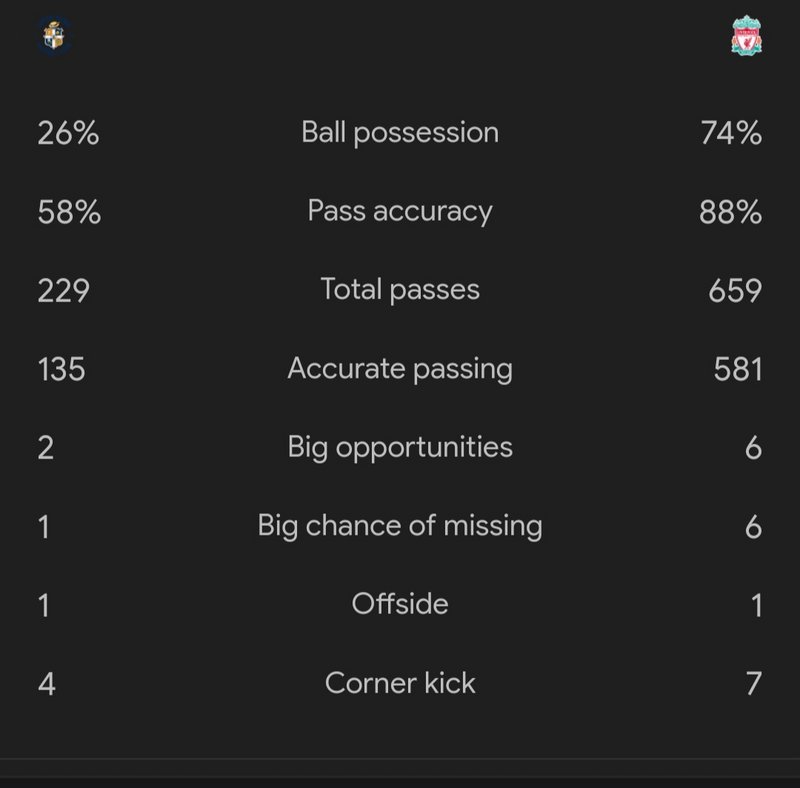Select the Corner kick label
This screenshot has height=788, width=800.
[400, 683]
